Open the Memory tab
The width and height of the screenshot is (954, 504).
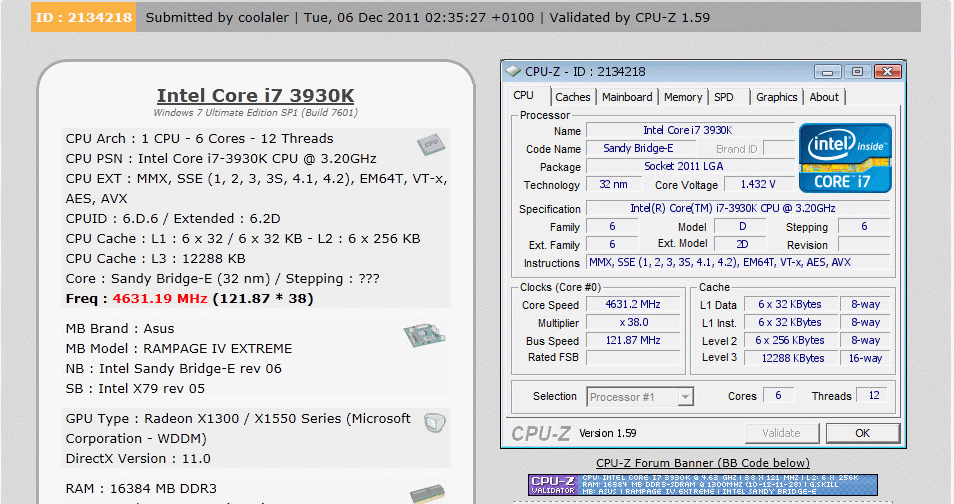(x=683, y=97)
